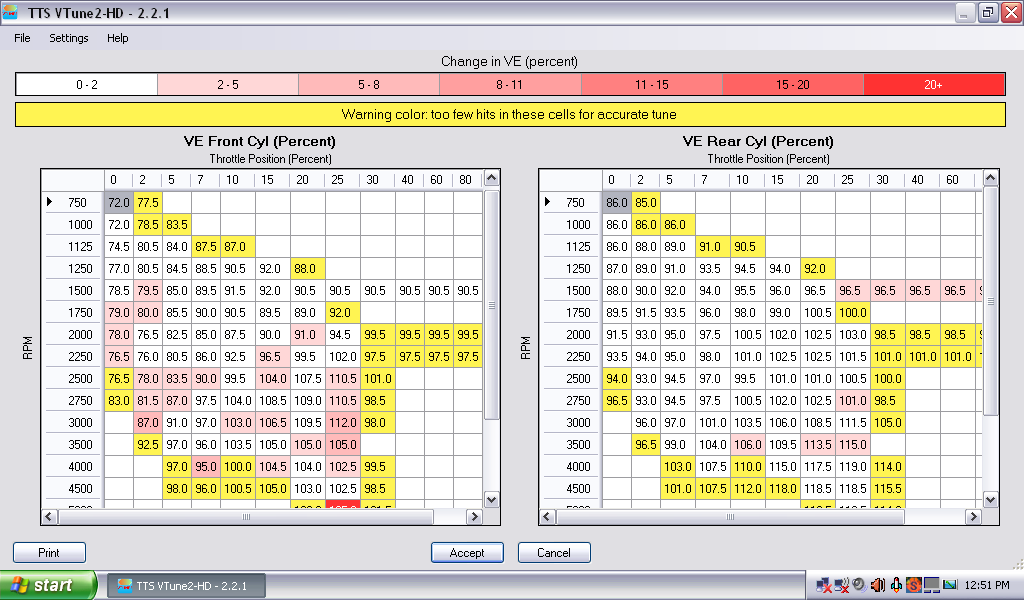
Task: Open the orange speaker volume tray icon
Action: 877,585
